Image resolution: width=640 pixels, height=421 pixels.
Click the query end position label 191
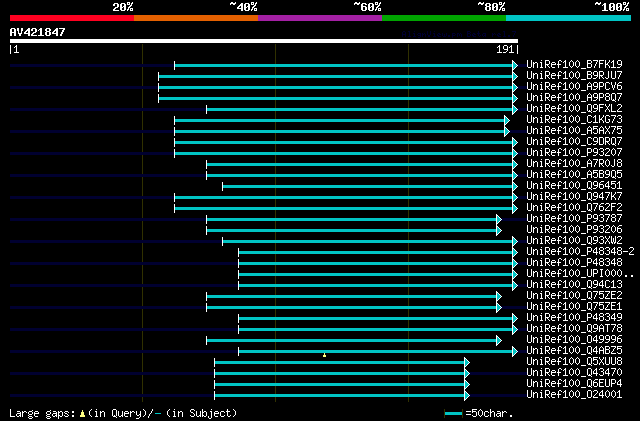(x=505, y=49)
